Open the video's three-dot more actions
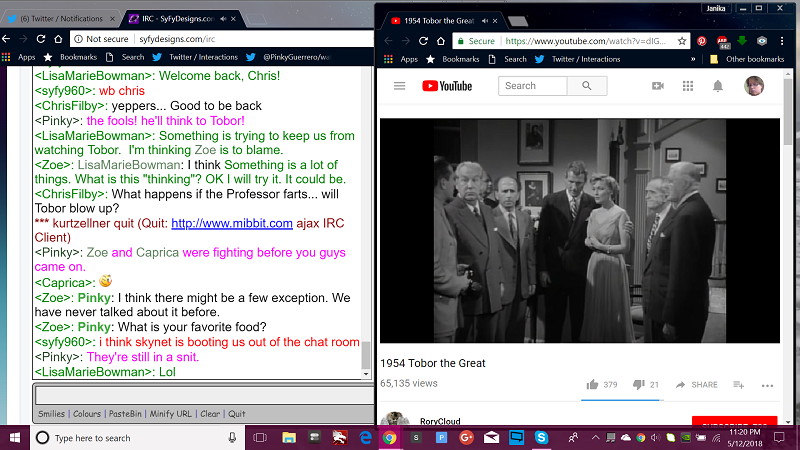The height and width of the screenshot is (450, 800). pyautogui.click(x=767, y=386)
